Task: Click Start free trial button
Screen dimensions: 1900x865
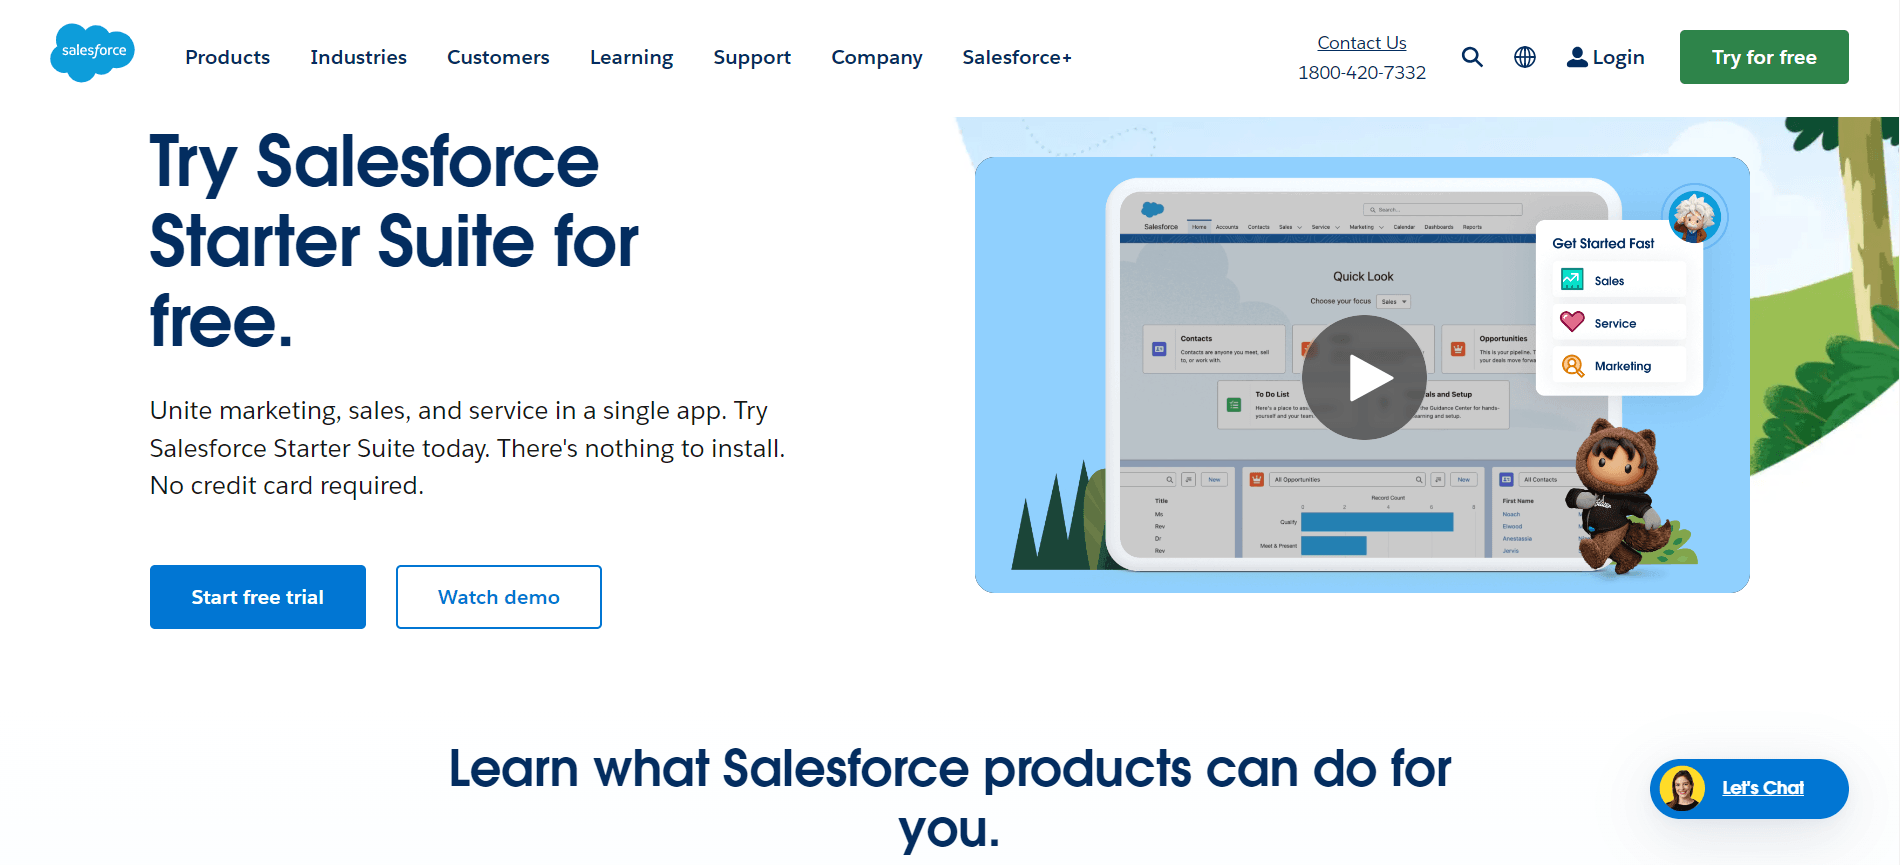Action: 258,597
